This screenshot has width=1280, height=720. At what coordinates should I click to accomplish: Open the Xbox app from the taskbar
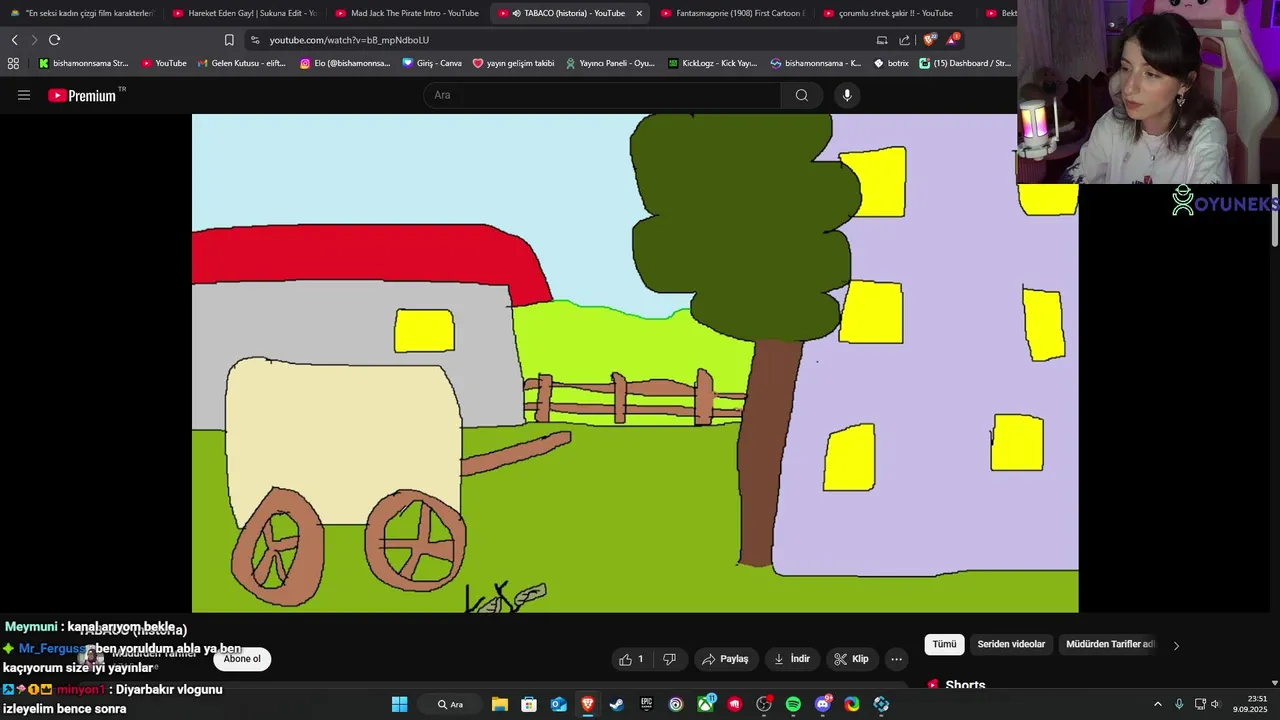tap(705, 704)
